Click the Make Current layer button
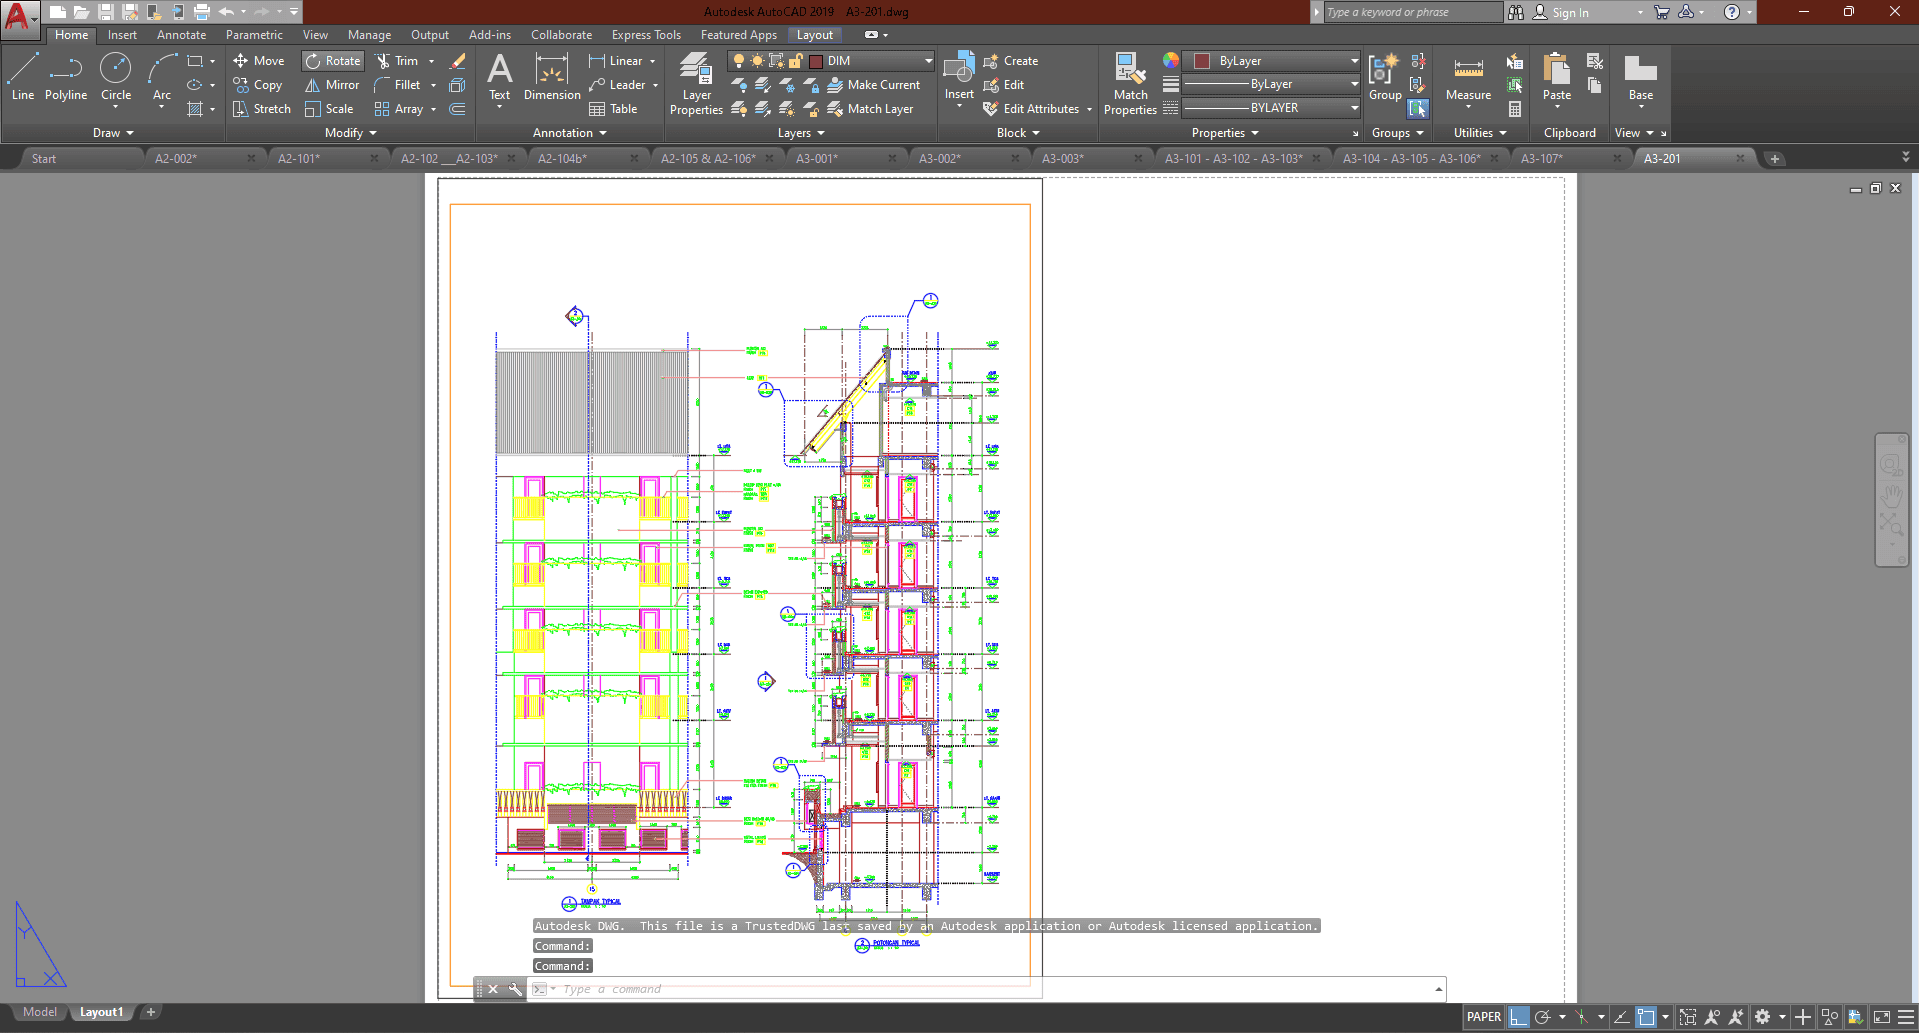1919x1033 pixels. (x=874, y=85)
